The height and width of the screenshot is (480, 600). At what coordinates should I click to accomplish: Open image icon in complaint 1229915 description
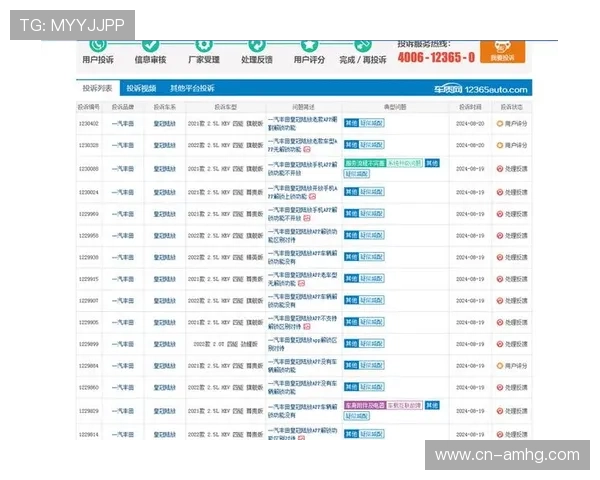pos(302,283)
